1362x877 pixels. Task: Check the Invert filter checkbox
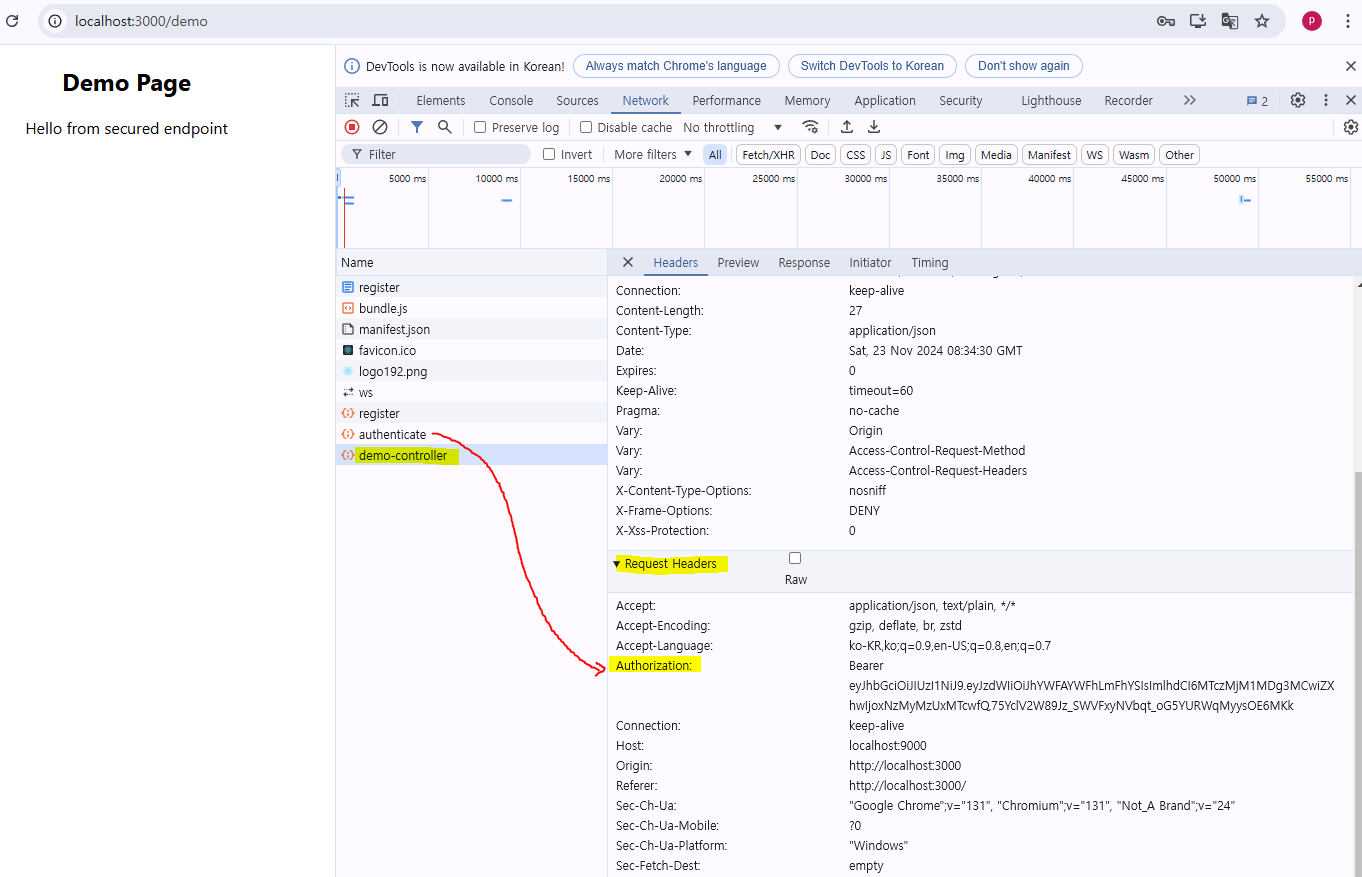[x=549, y=154]
